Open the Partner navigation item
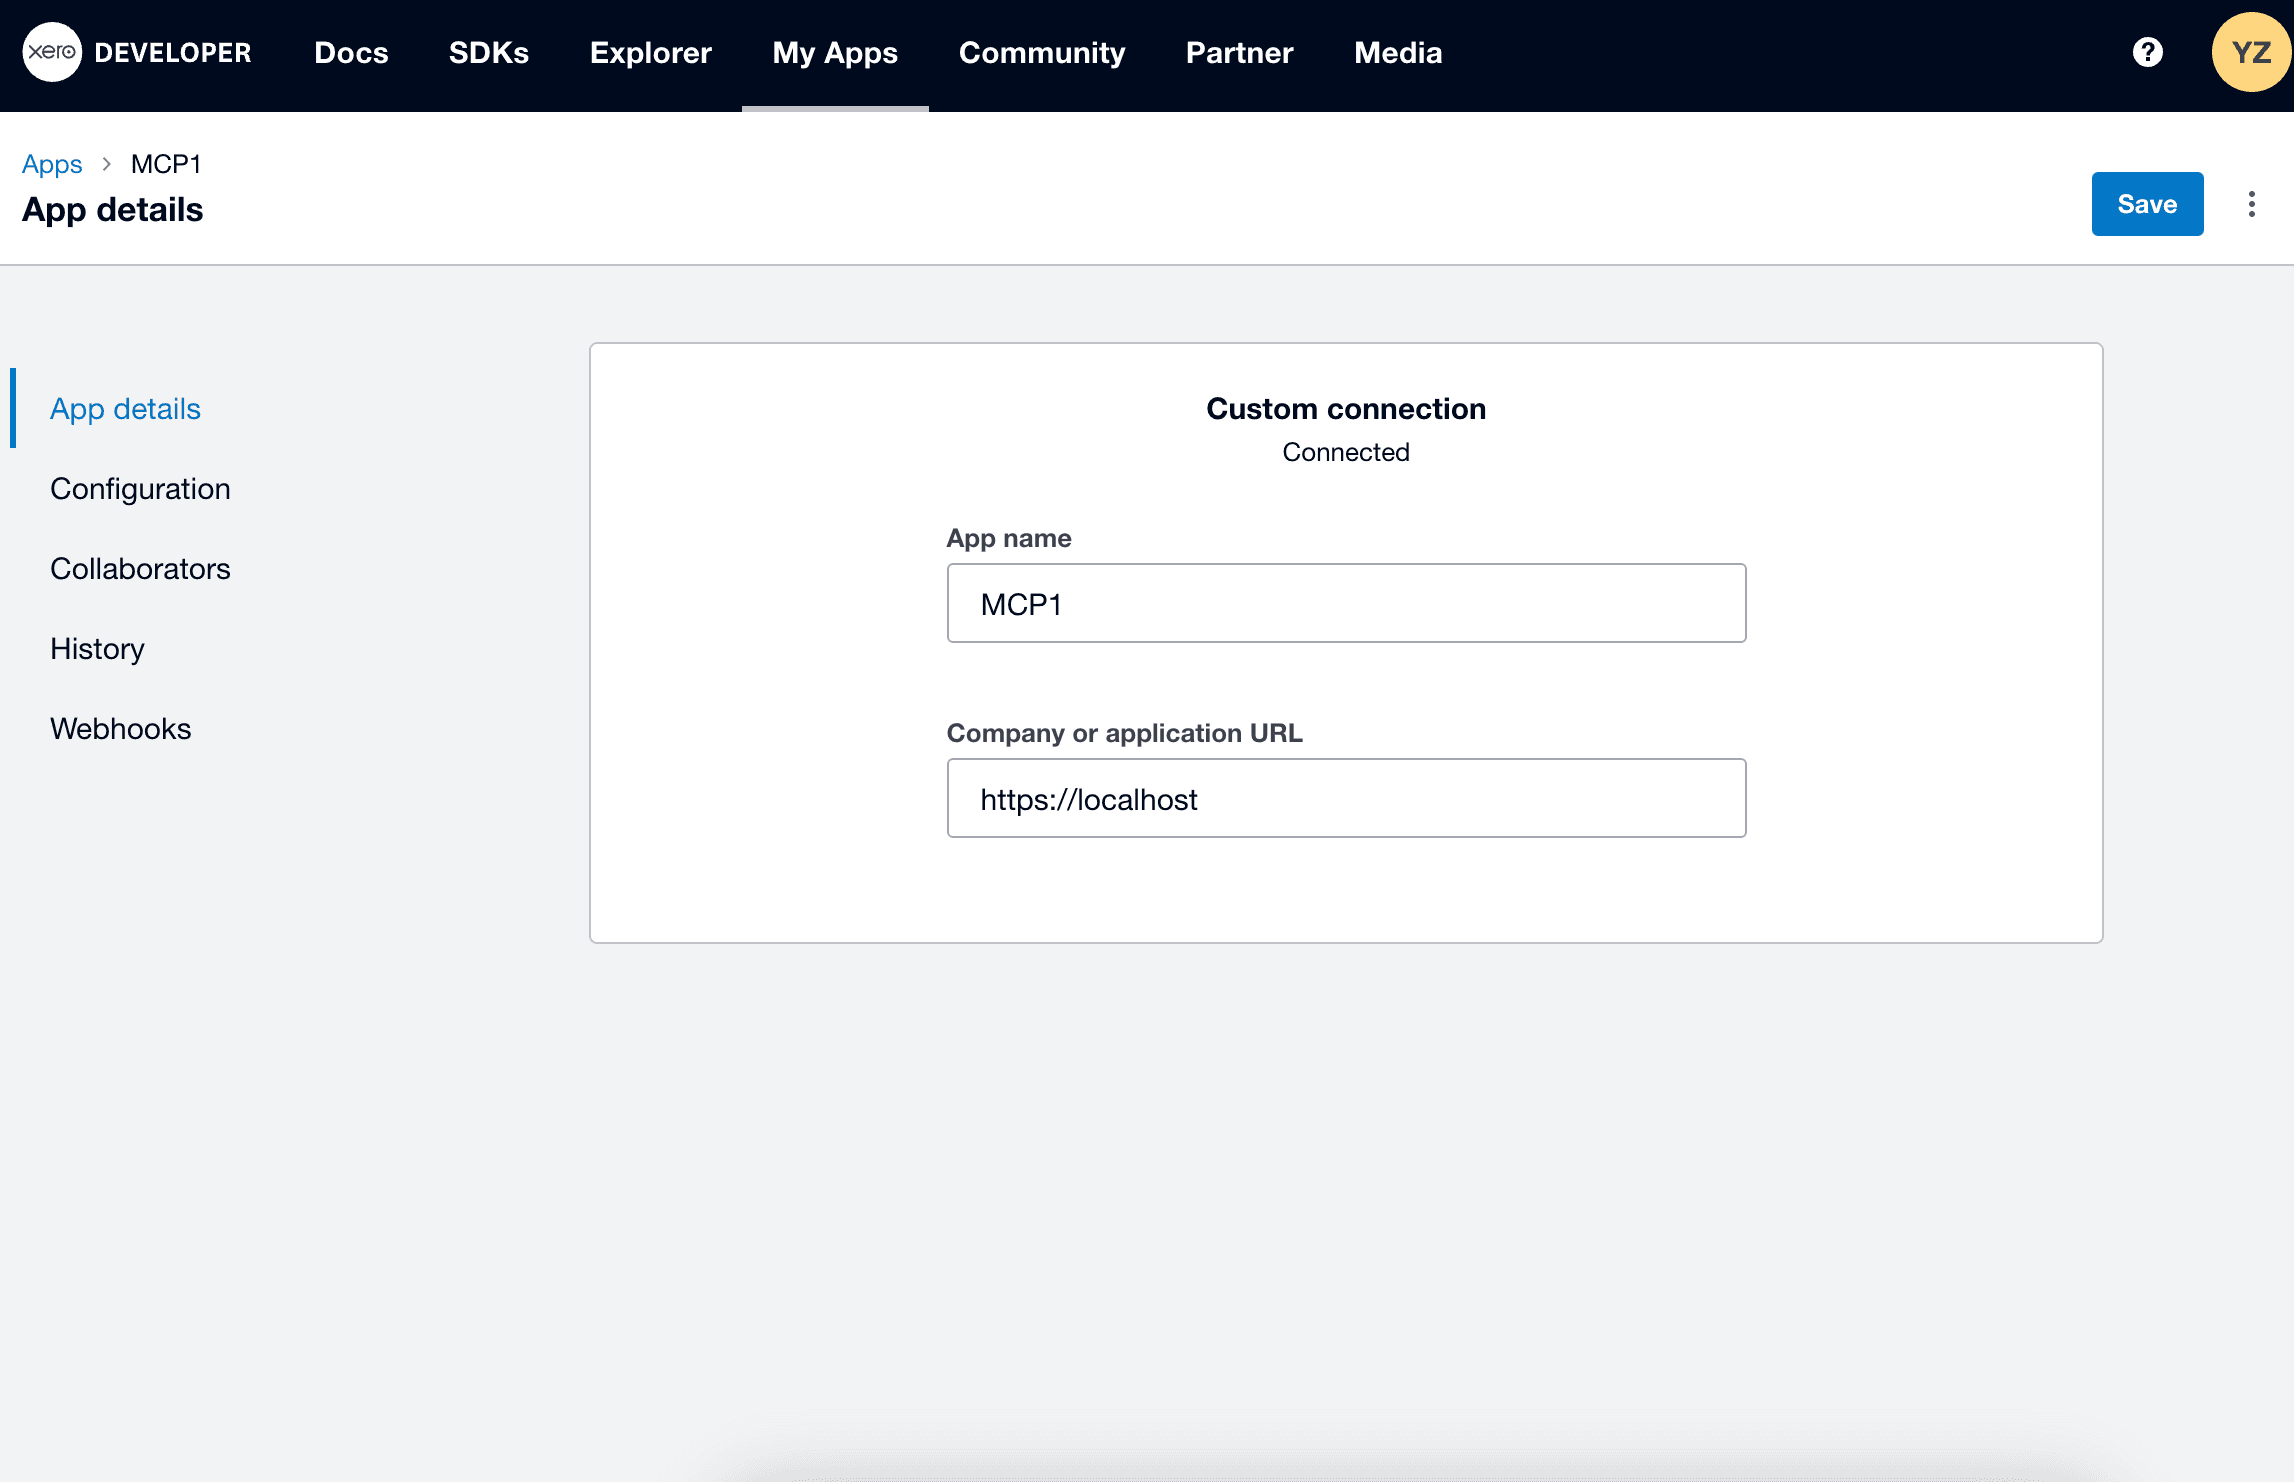2294x1482 pixels. pos(1239,52)
